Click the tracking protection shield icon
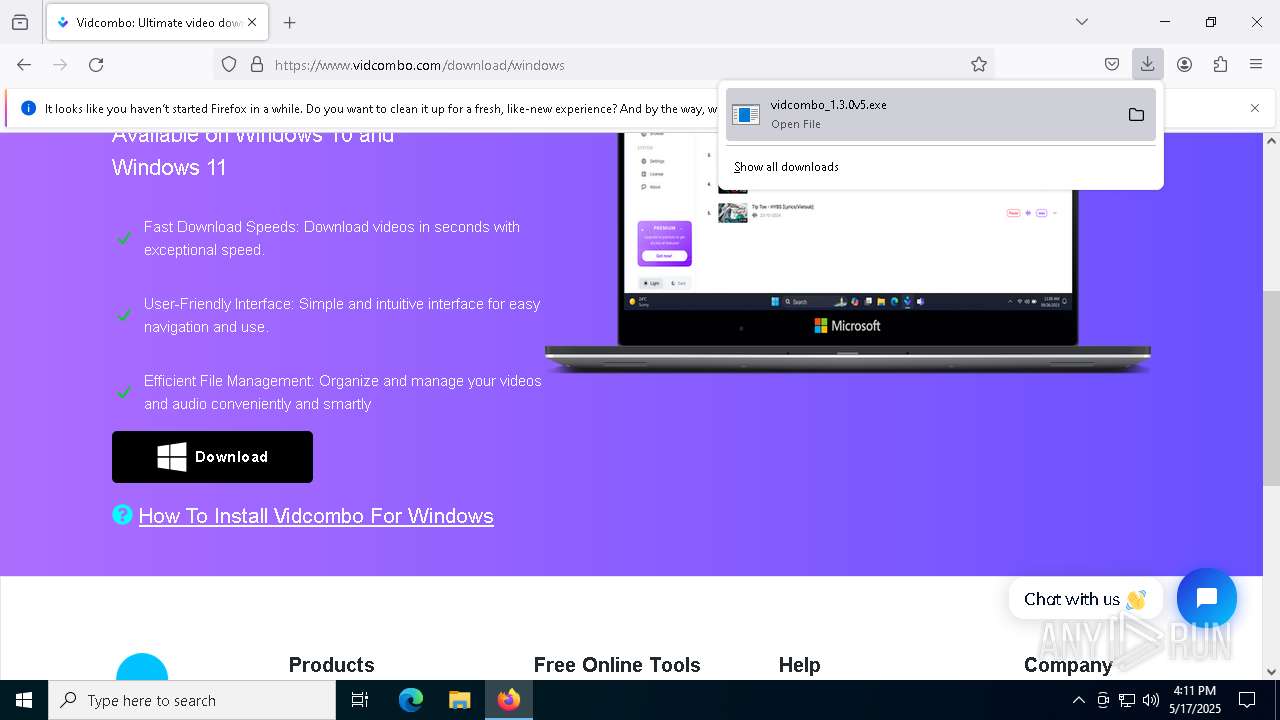This screenshot has height=720, width=1280. click(x=229, y=64)
